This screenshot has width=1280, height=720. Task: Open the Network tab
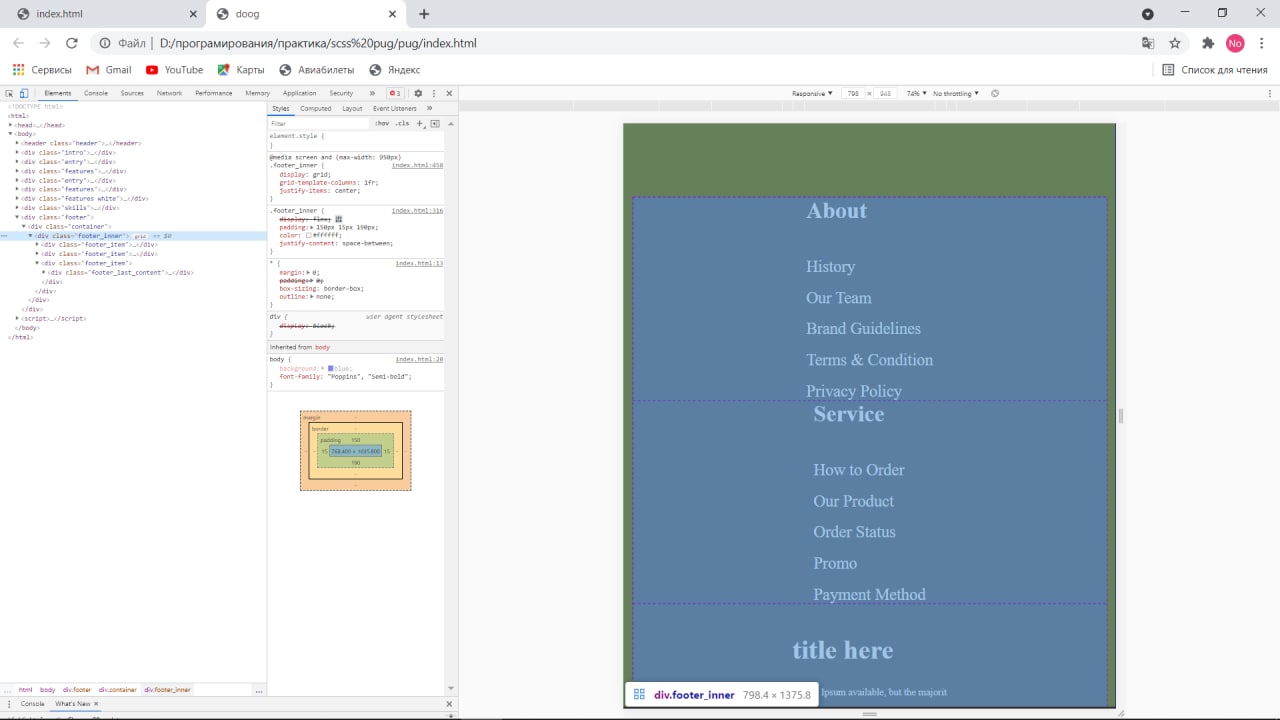coord(169,93)
